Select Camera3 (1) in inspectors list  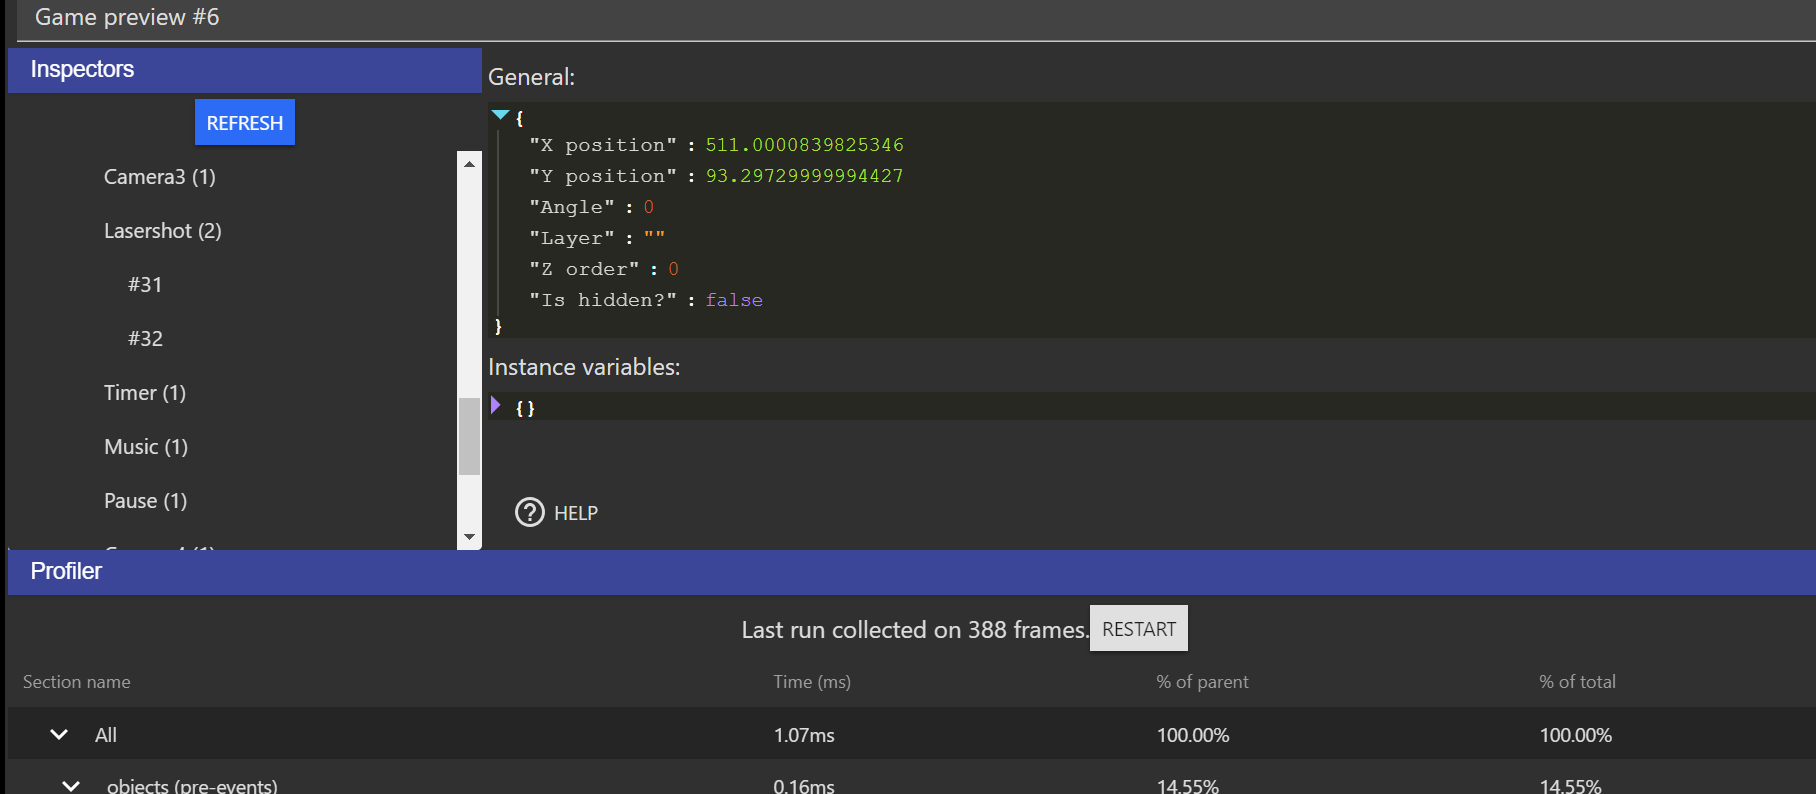pyautogui.click(x=160, y=177)
